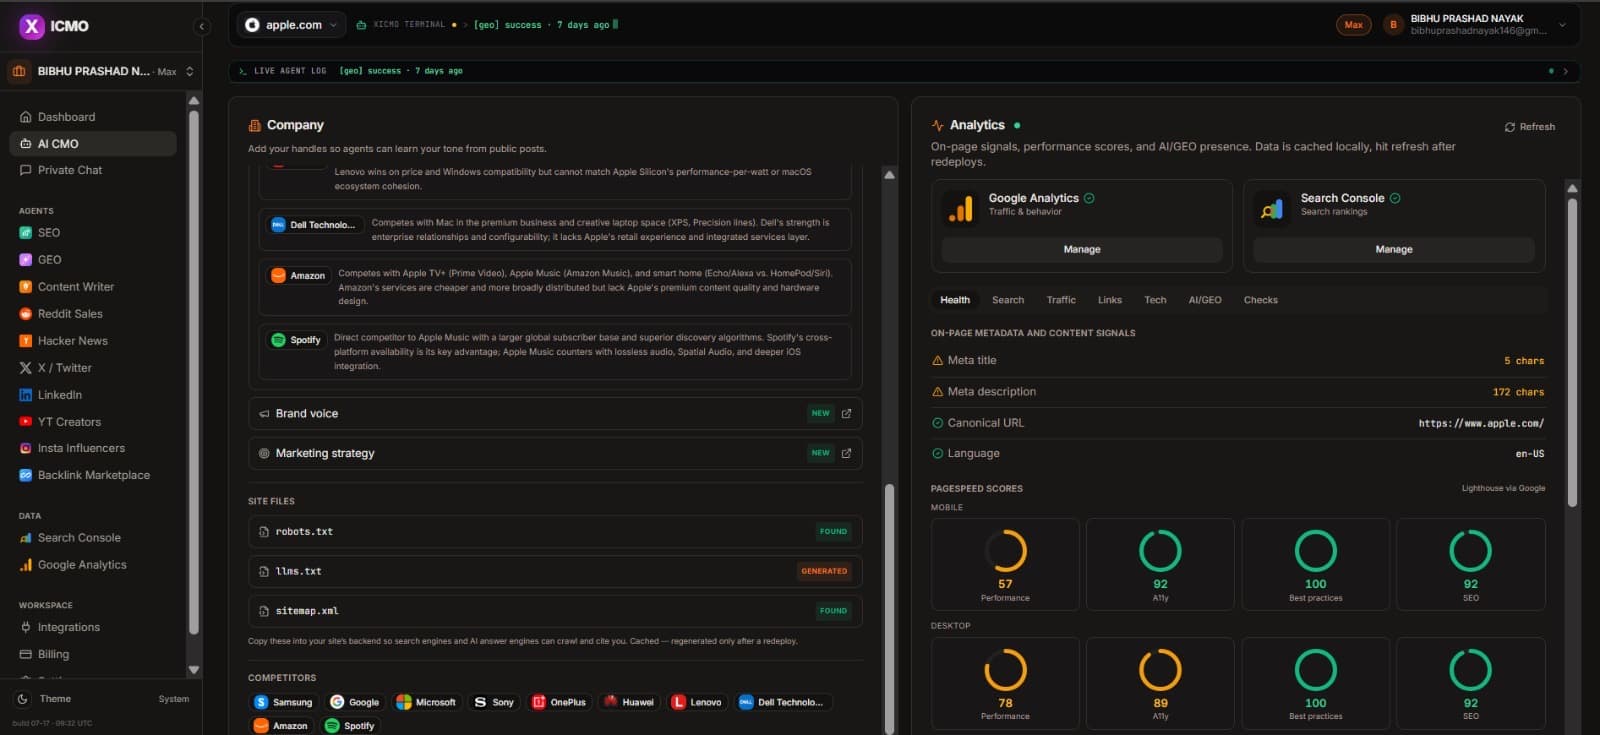This screenshot has width=1600, height=735.
Task: Select the Google competitor chip
Action: click(355, 702)
